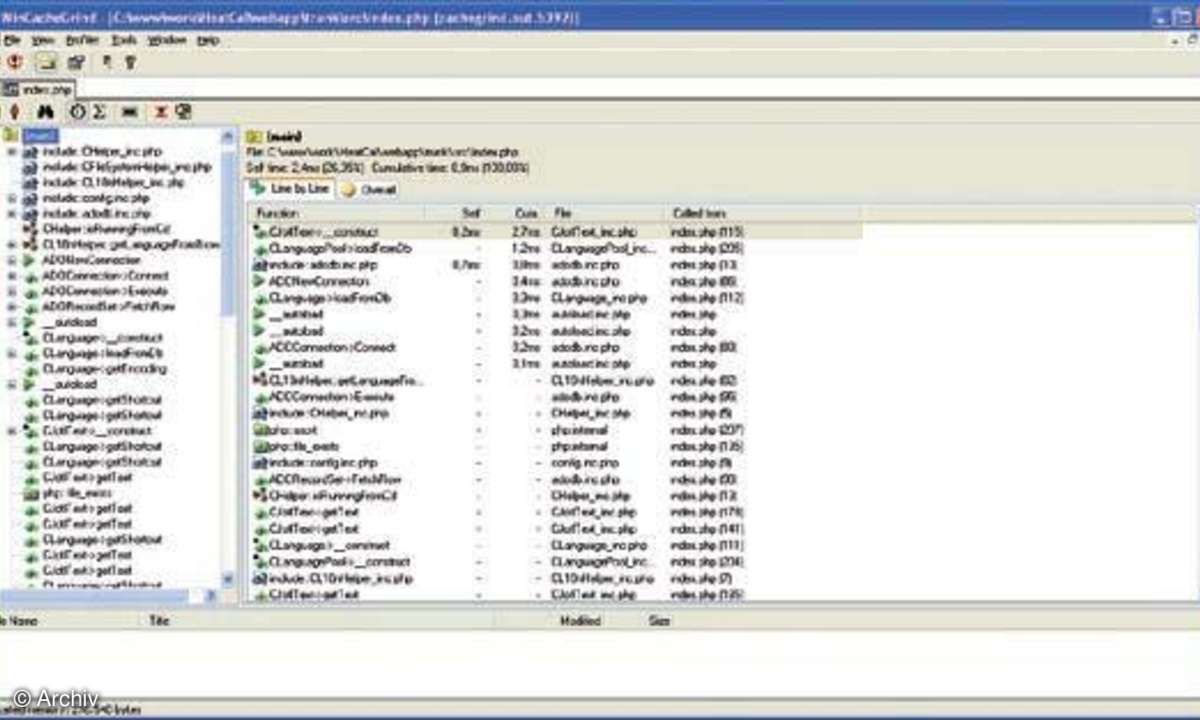Click the third icon in the top toolbar
The width and height of the screenshot is (1200, 720).
(76, 62)
